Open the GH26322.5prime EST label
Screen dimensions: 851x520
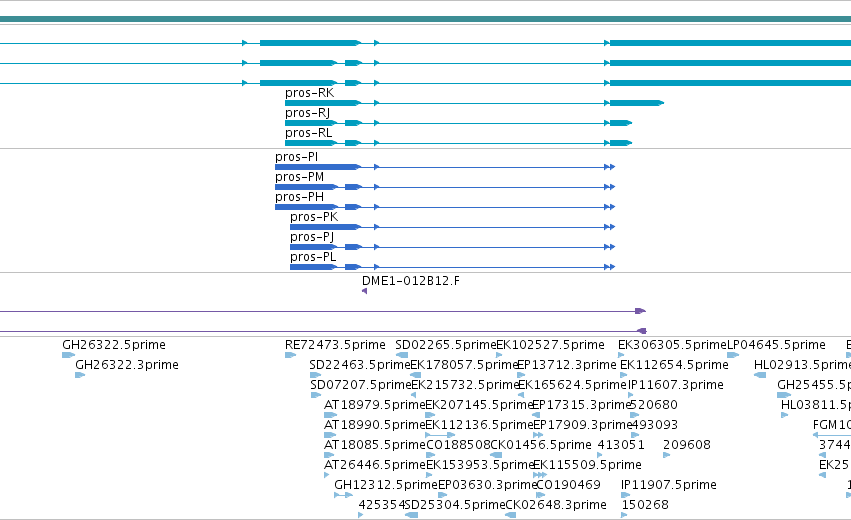point(114,345)
